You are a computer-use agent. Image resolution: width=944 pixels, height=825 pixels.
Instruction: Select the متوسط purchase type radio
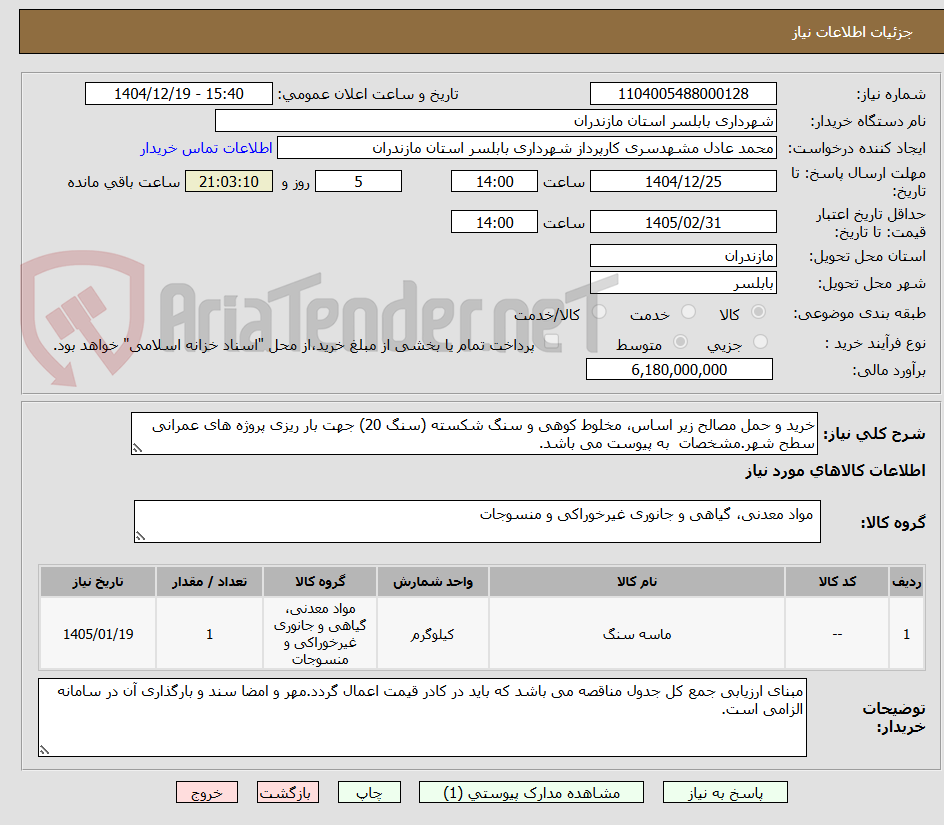pos(680,341)
